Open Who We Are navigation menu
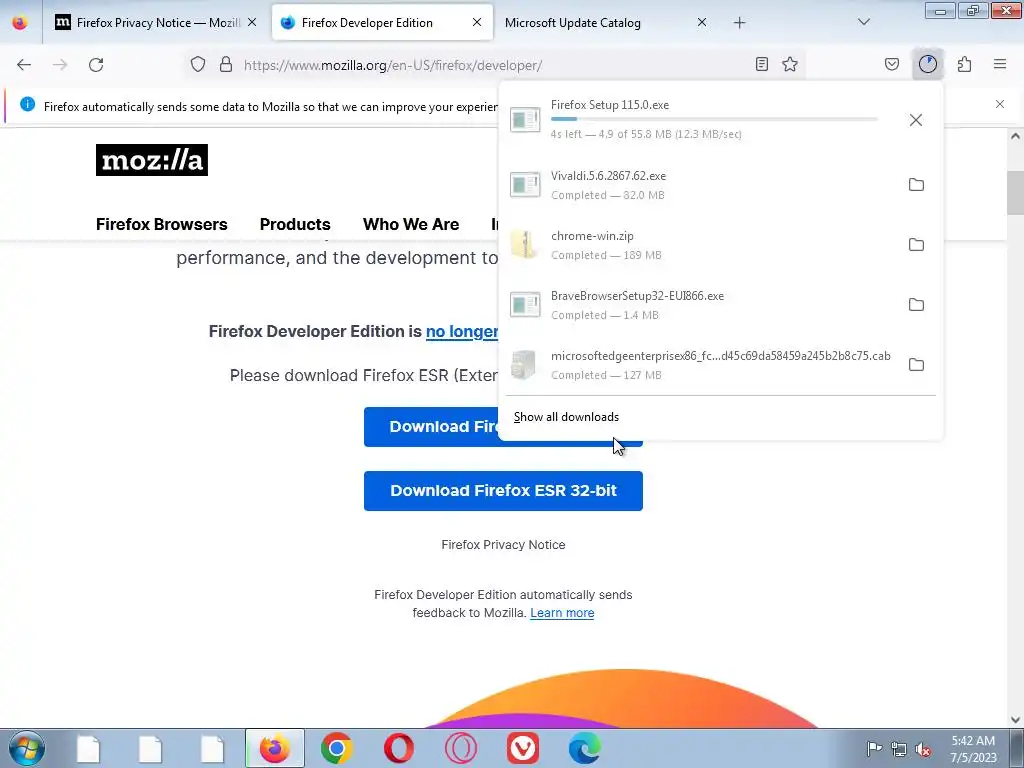Screen dimensions: 1024x768 (411, 225)
